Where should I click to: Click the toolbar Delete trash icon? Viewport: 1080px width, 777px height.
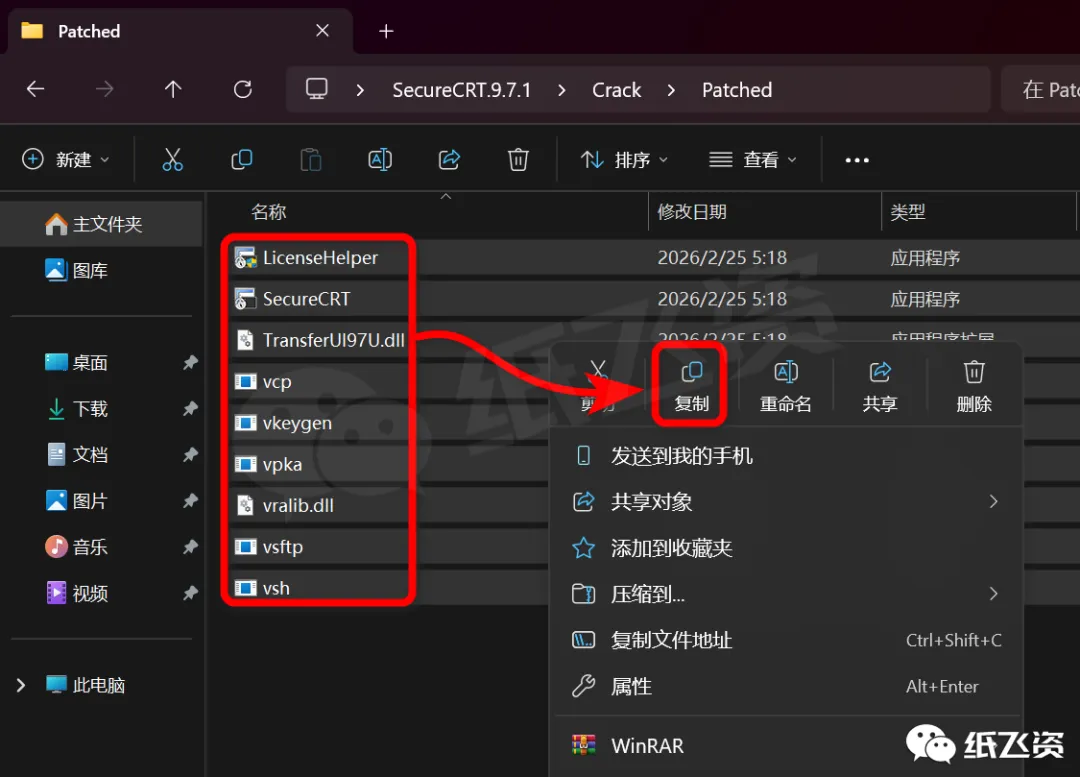[x=518, y=160]
